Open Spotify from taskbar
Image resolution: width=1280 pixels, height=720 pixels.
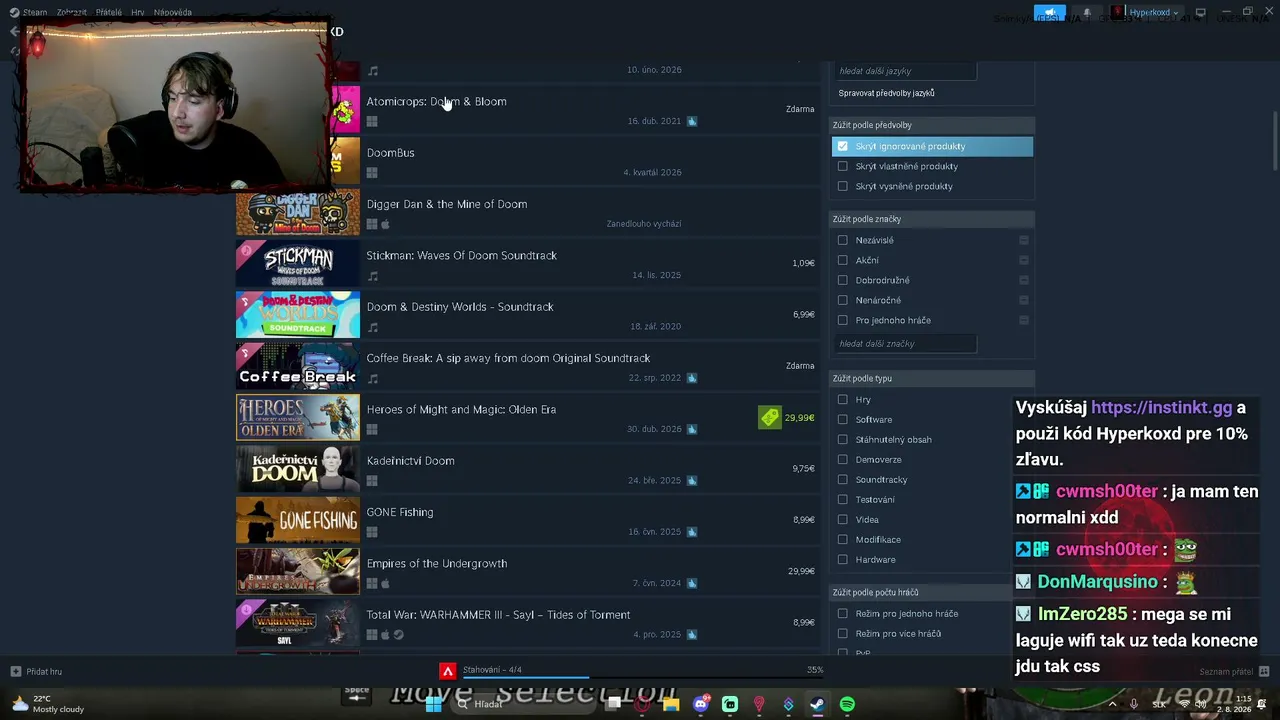point(847,704)
